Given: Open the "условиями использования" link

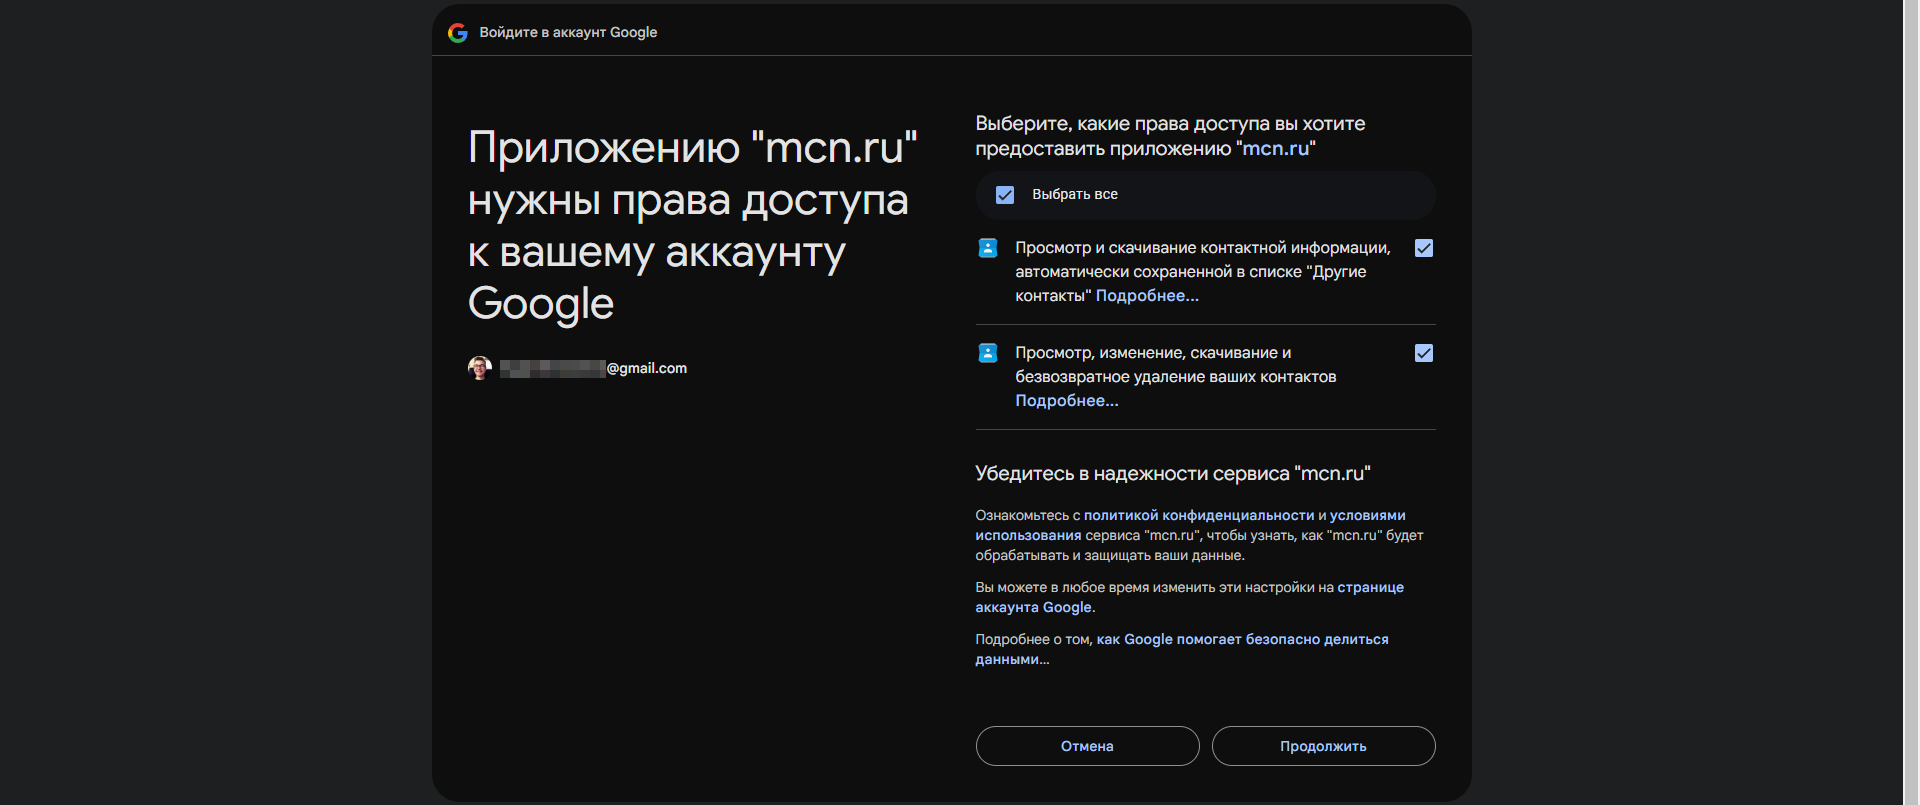Looking at the screenshot, I should click(x=1368, y=516).
